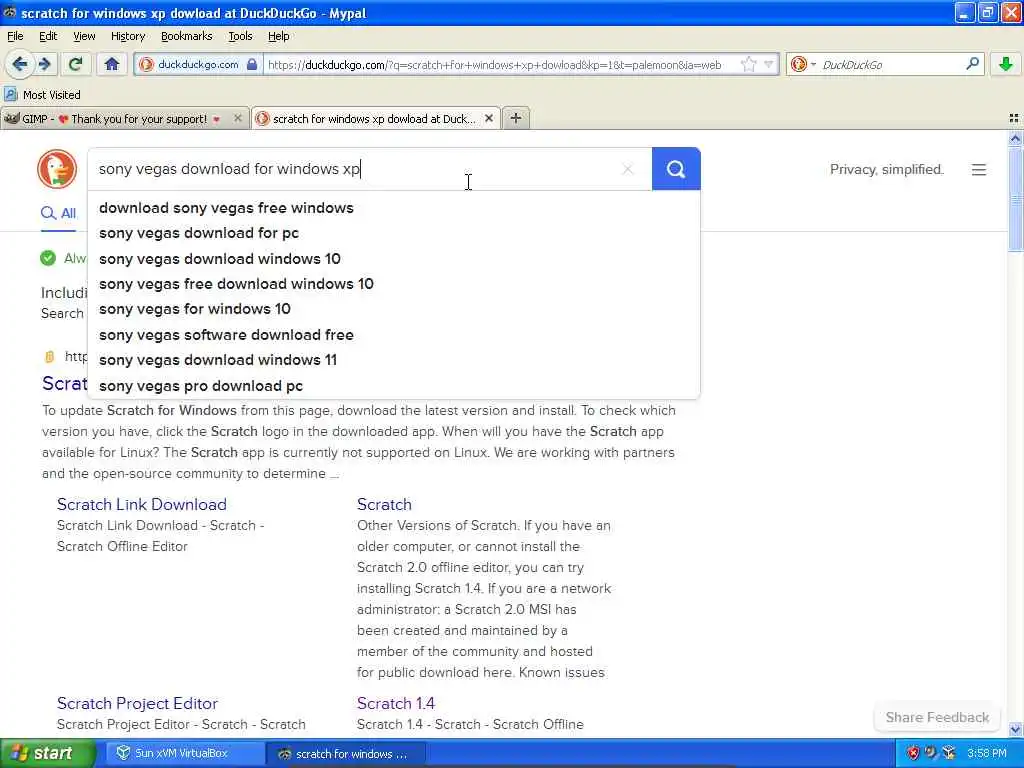
Task: Bookmark this page with the star icon
Action: 748,64
